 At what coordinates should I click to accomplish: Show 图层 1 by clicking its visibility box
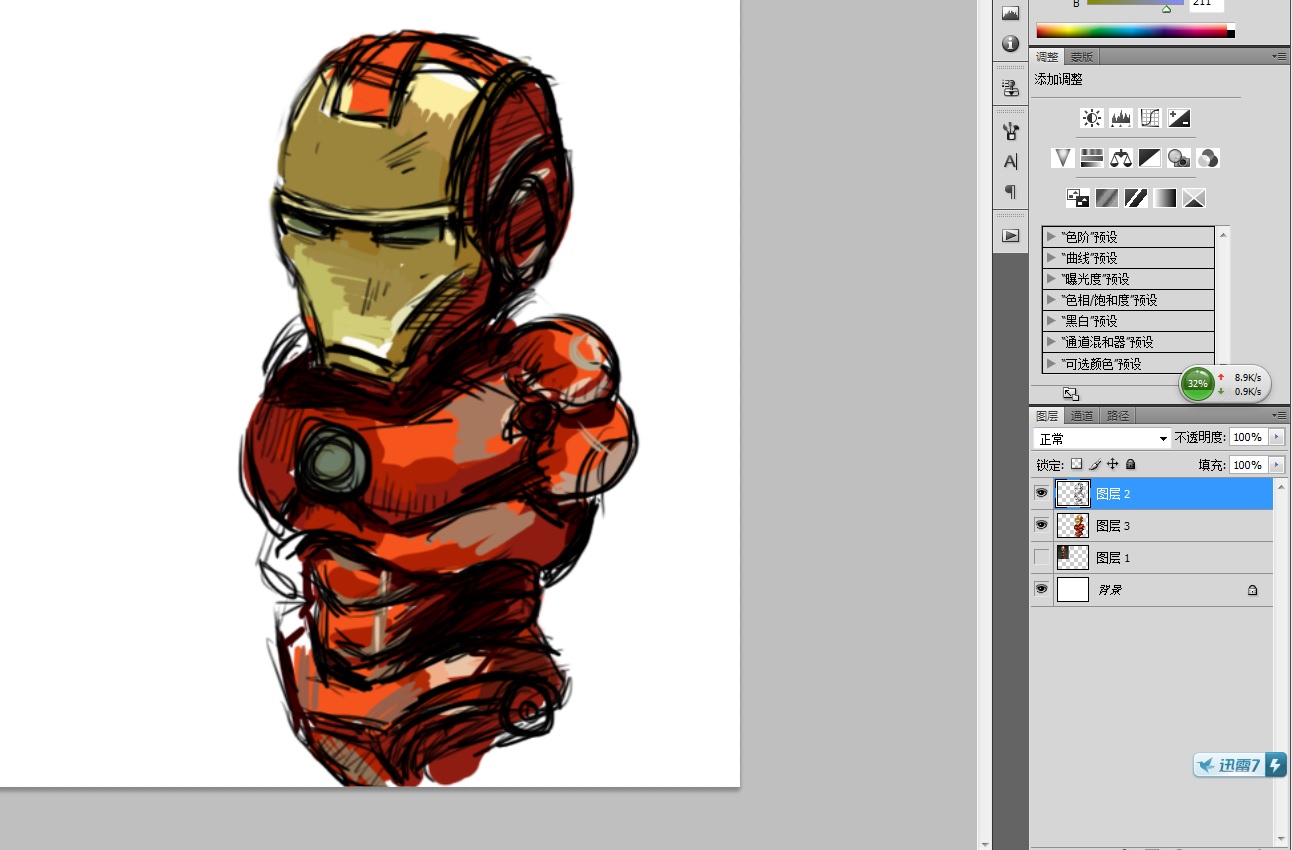click(x=1042, y=557)
